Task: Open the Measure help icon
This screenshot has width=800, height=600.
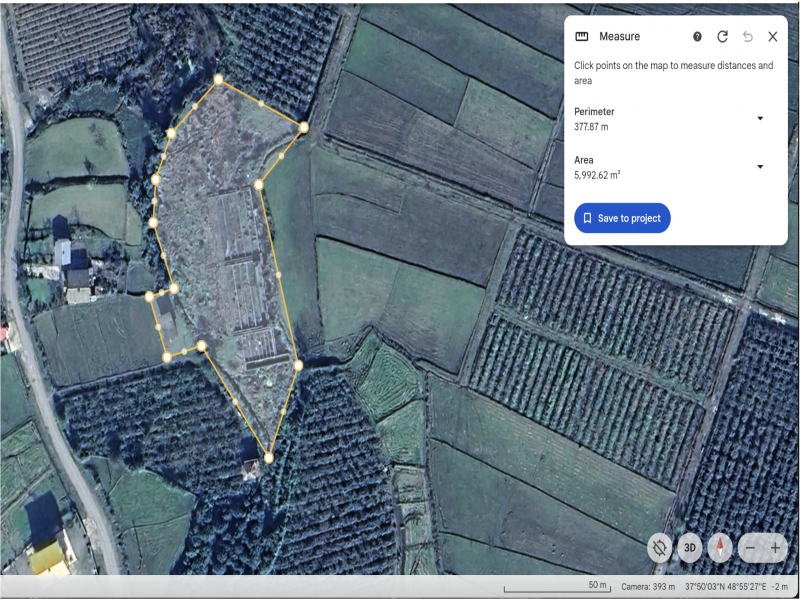Action: (697, 37)
